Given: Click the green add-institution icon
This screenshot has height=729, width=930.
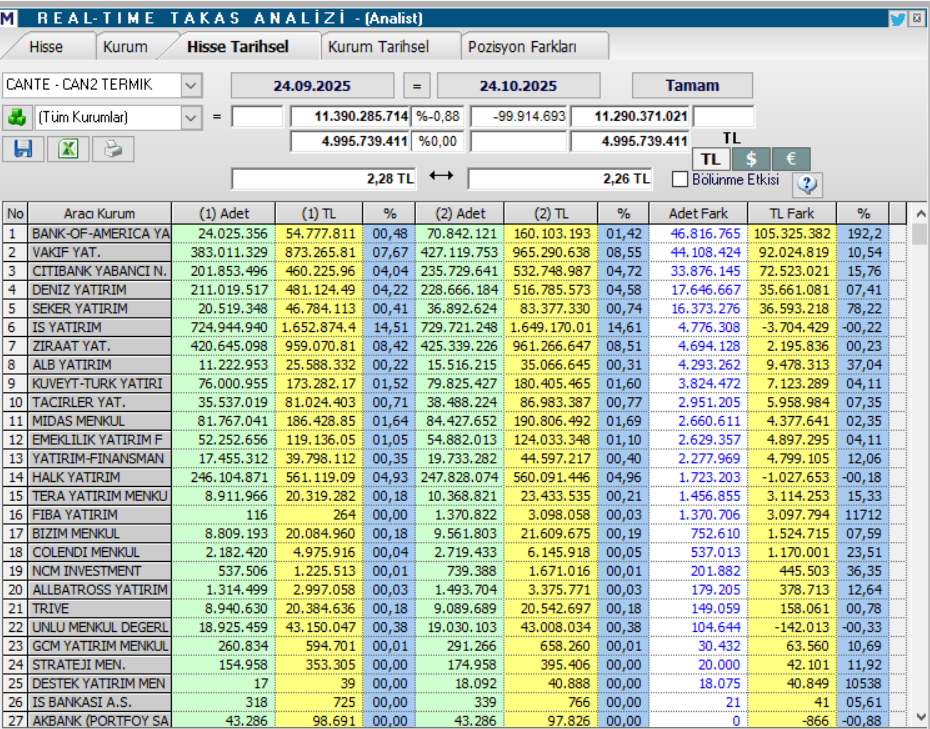Looking at the screenshot, I should (17, 117).
